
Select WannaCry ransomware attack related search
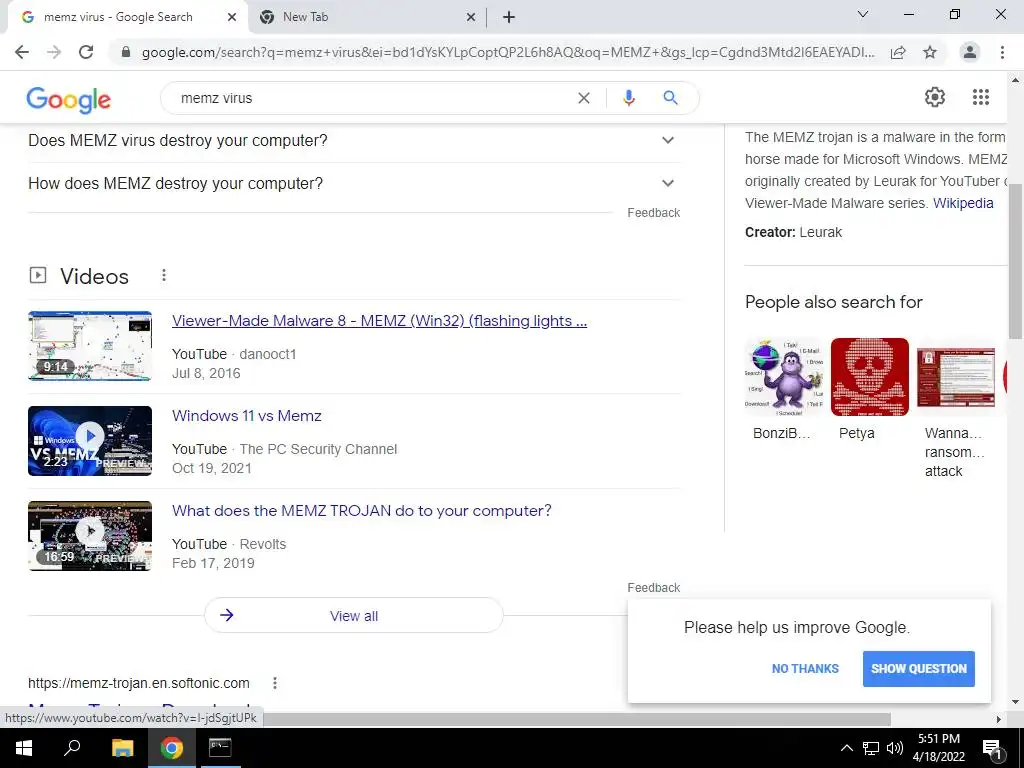pos(956,408)
